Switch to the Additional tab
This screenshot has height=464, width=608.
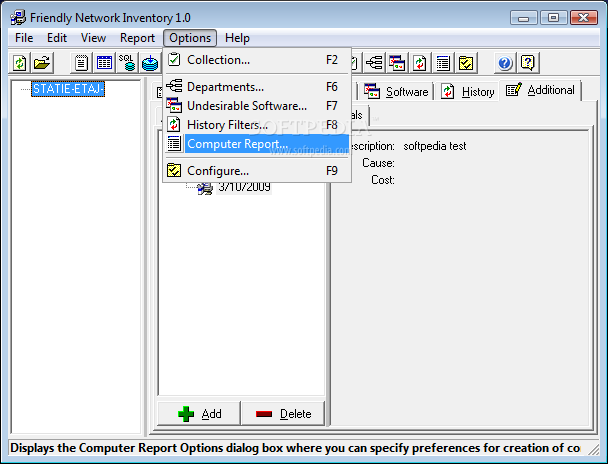point(541,90)
